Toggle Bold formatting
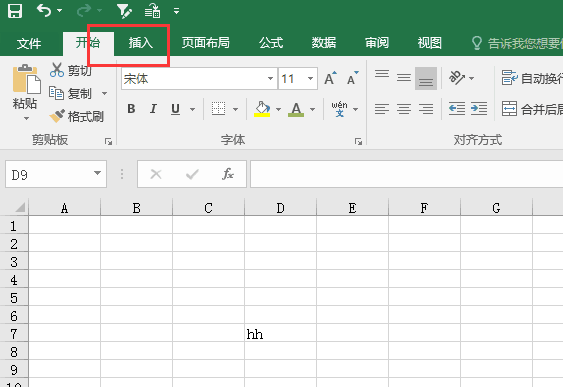This screenshot has height=387, width=563. click(131, 108)
